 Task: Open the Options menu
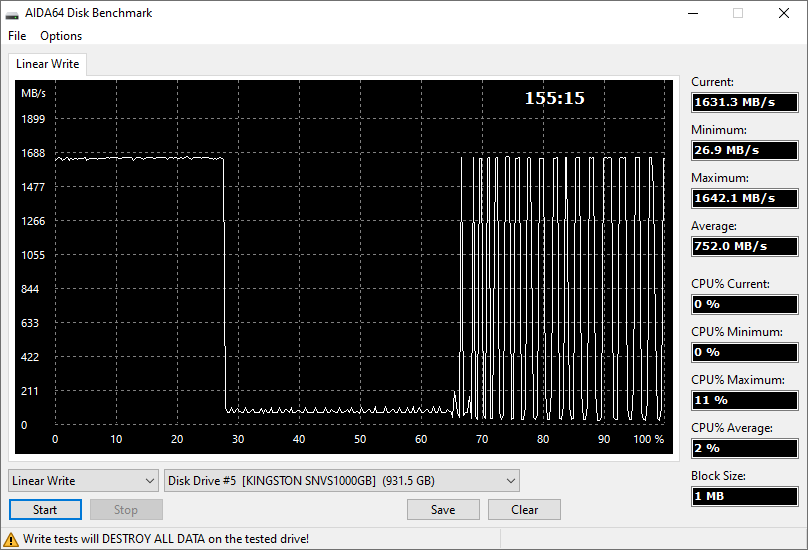point(61,36)
